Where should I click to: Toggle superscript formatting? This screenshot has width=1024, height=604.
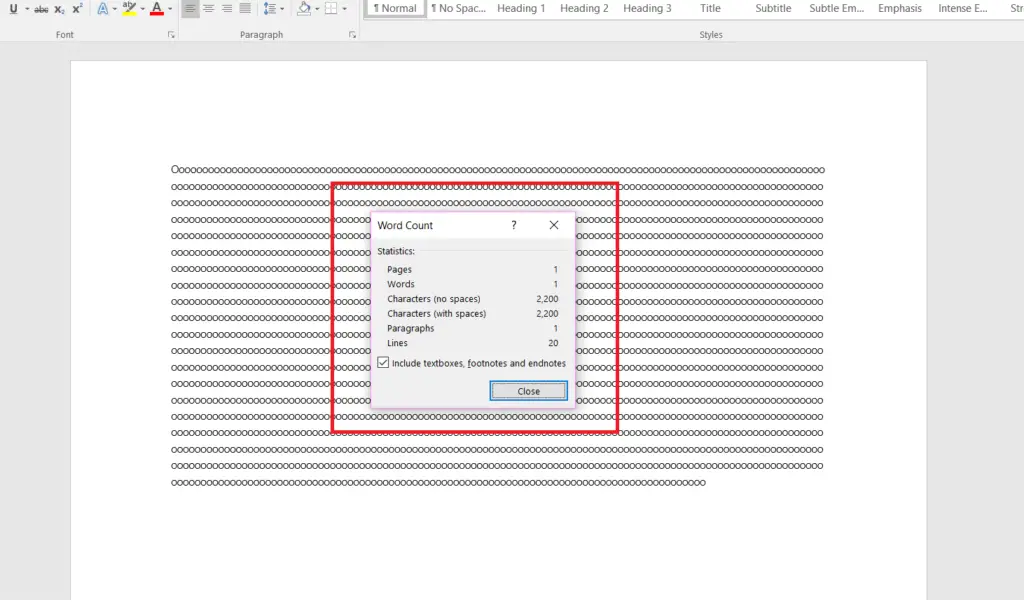click(x=77, y=9)
